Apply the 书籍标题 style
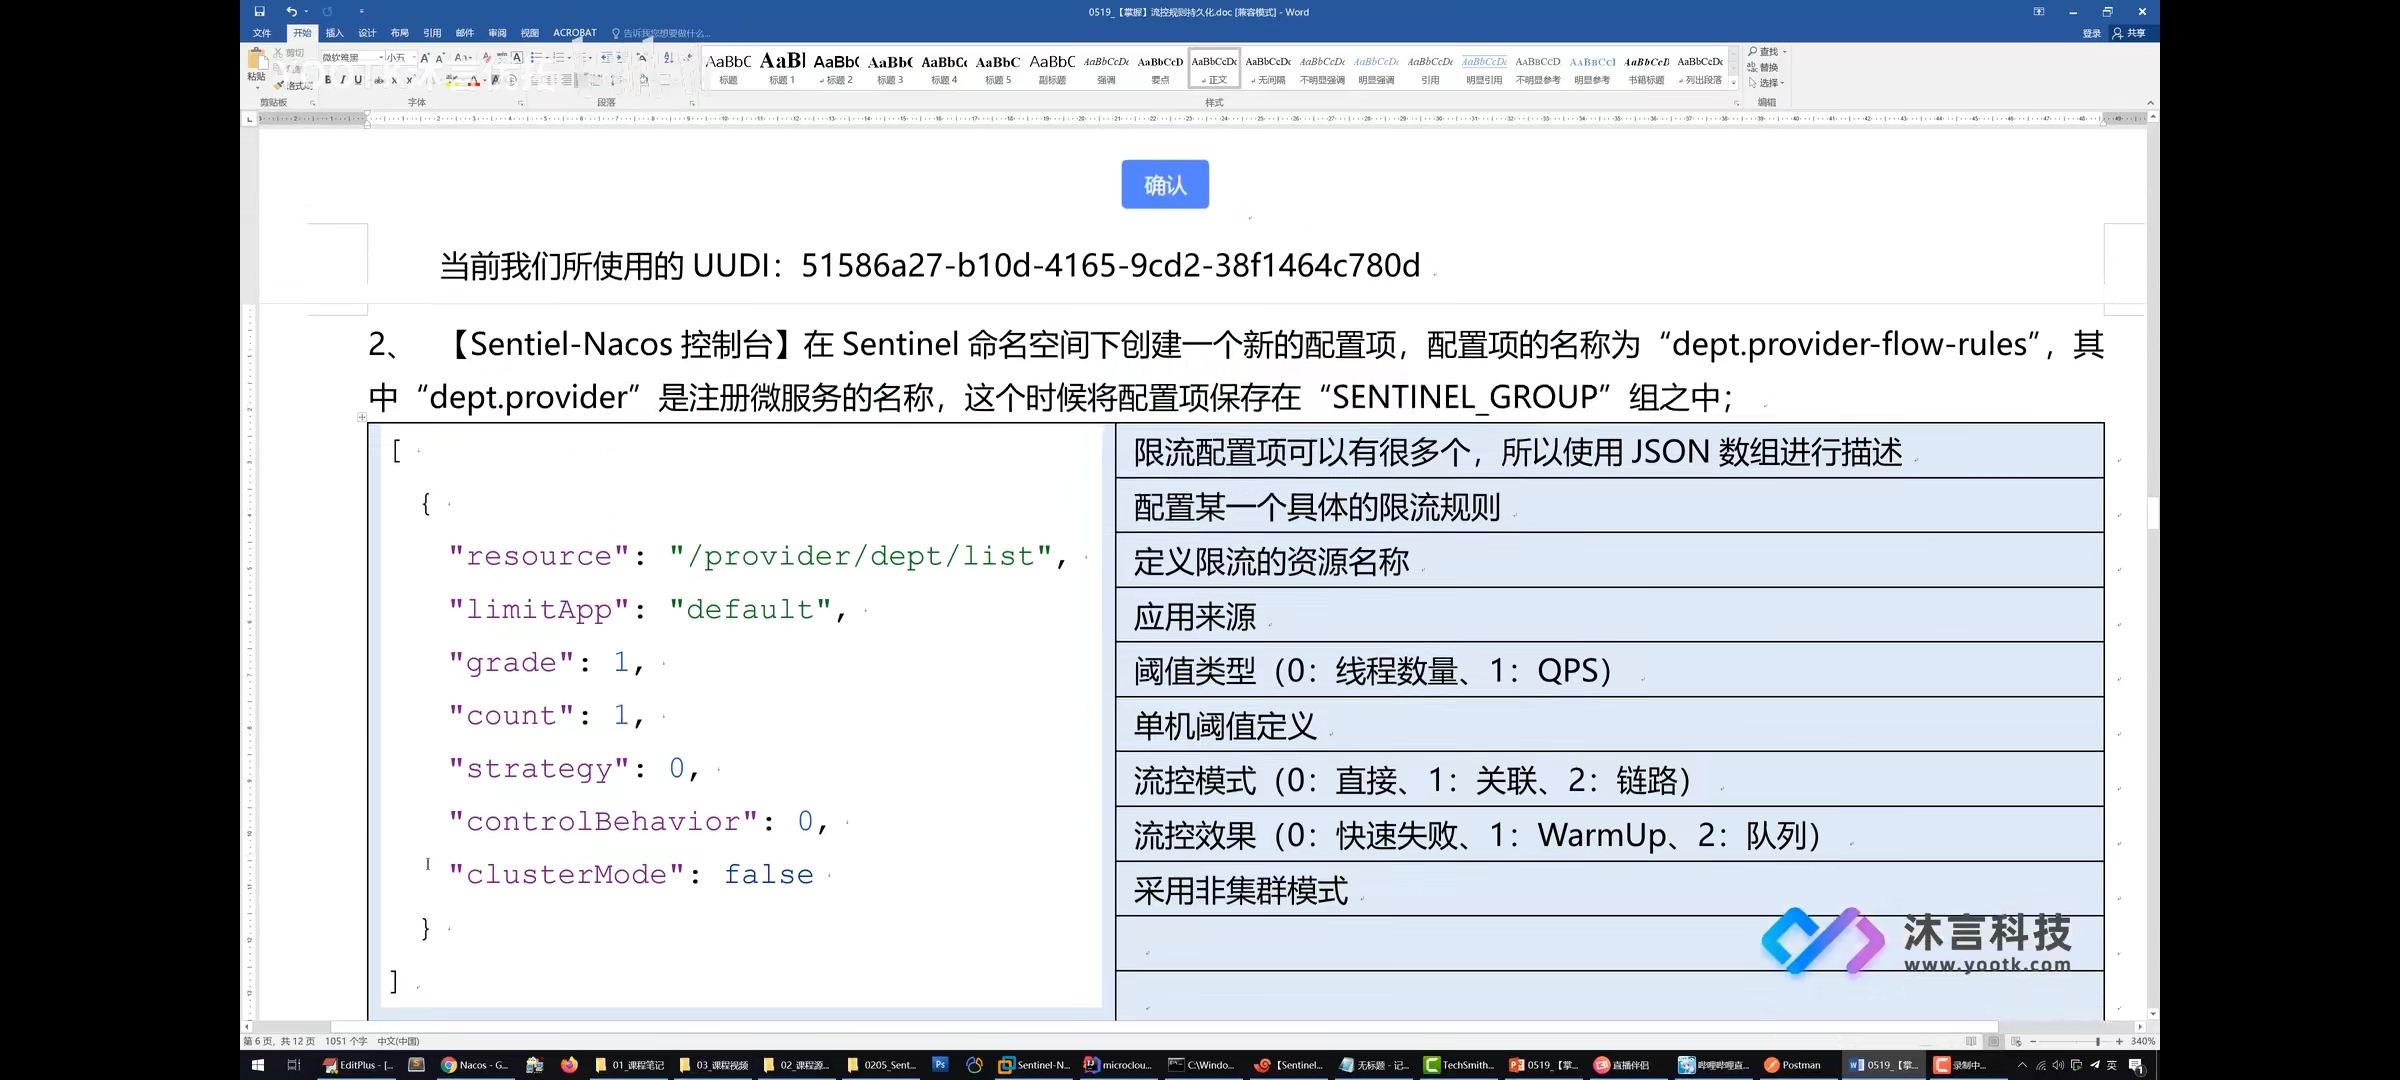 tap(1646, 68)
